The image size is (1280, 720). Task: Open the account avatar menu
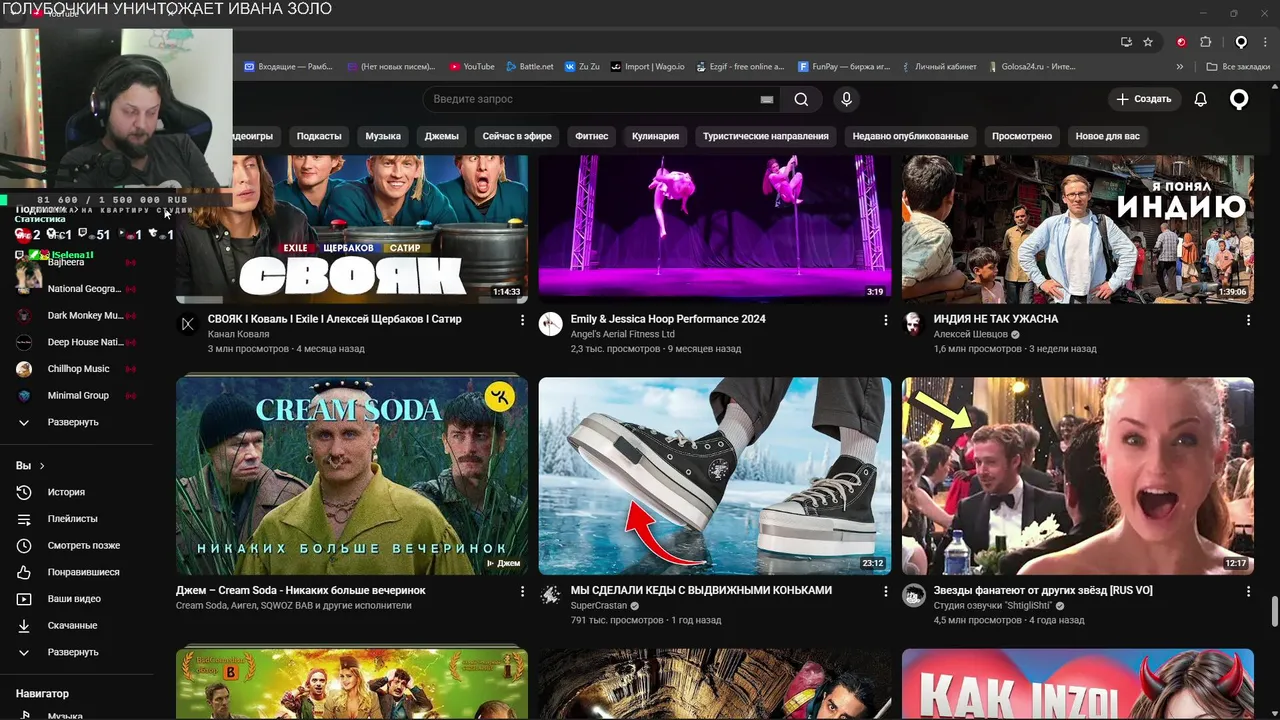[x=1239, y=99]
